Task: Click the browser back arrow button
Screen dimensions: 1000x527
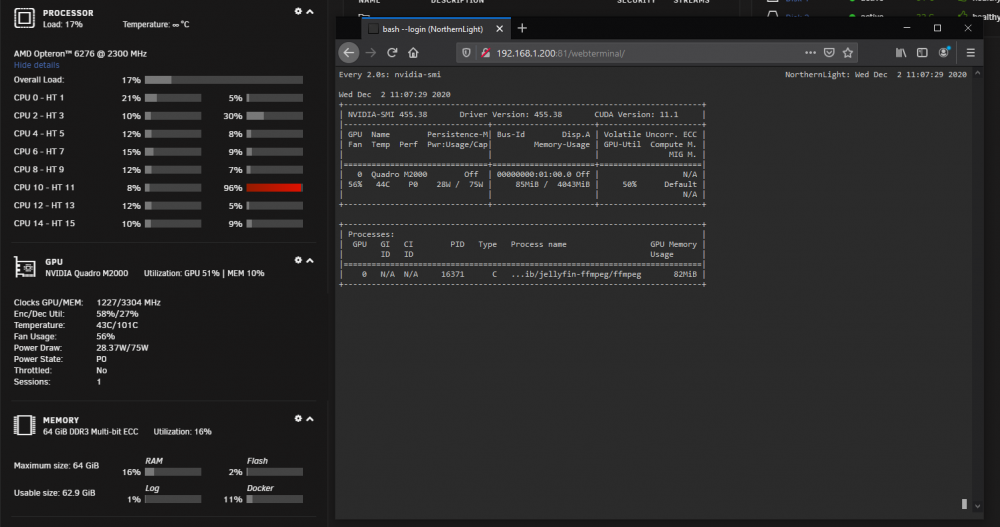Action: click(x=349, y=53)
